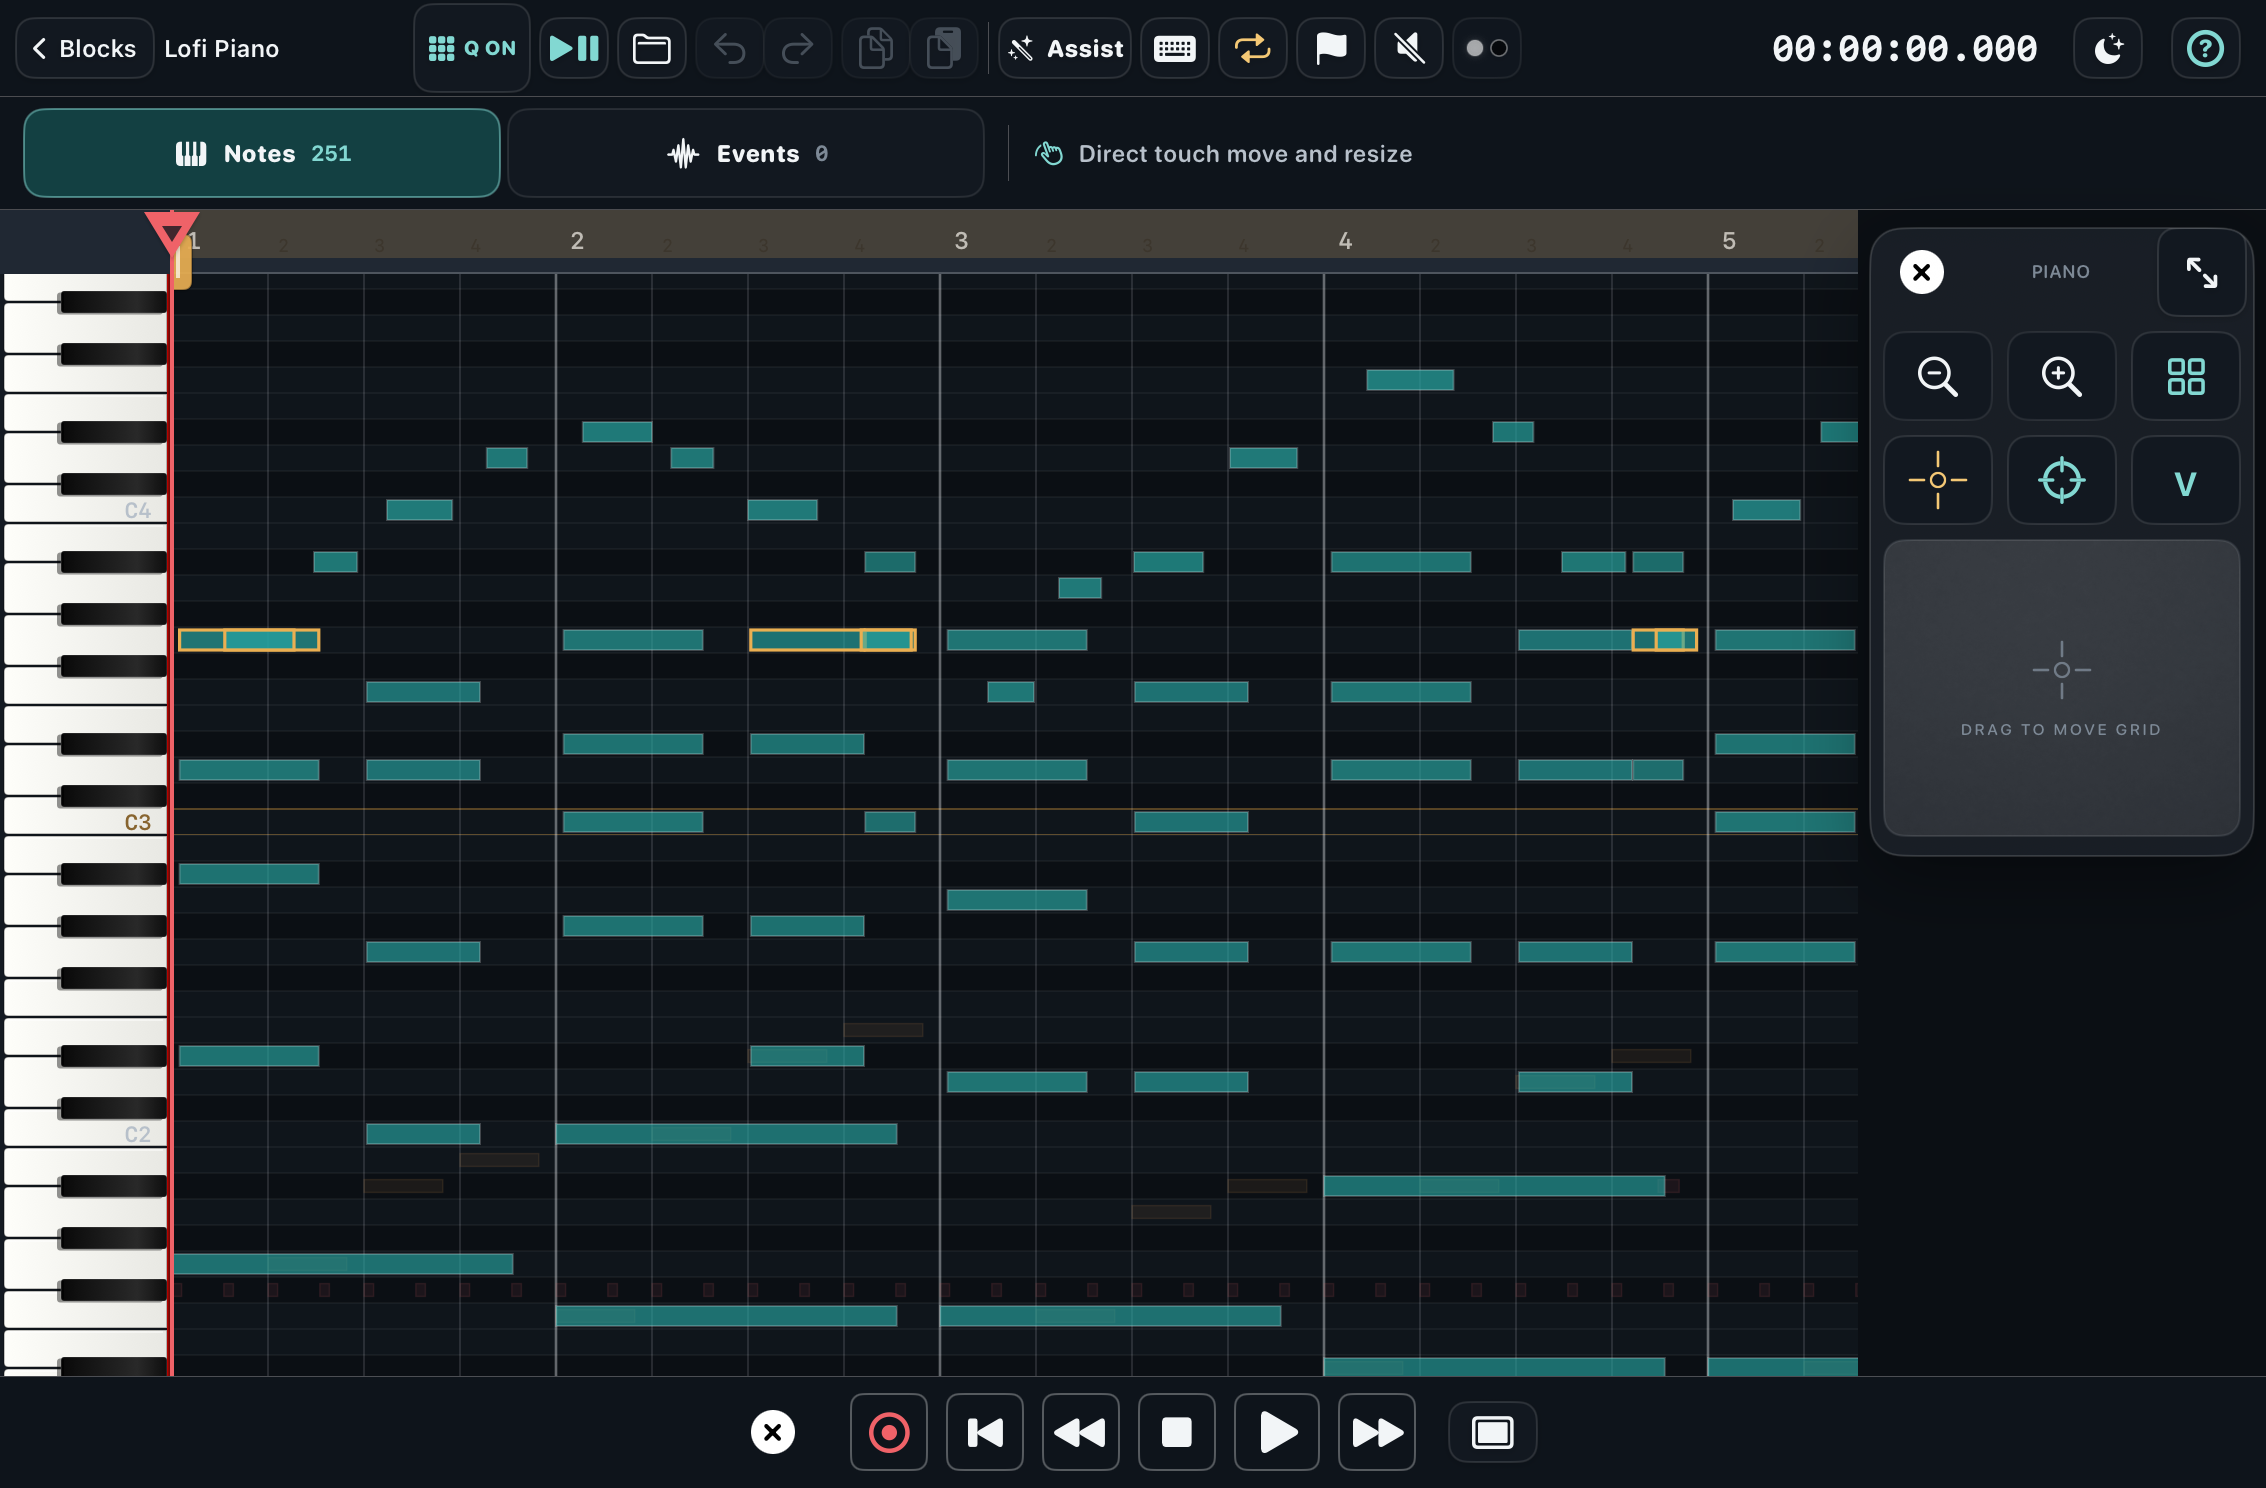Expand the Piano panel with arrows icon
Screen dimensions: 2266x1488
pyautogui.click(x=2202, y=272)
